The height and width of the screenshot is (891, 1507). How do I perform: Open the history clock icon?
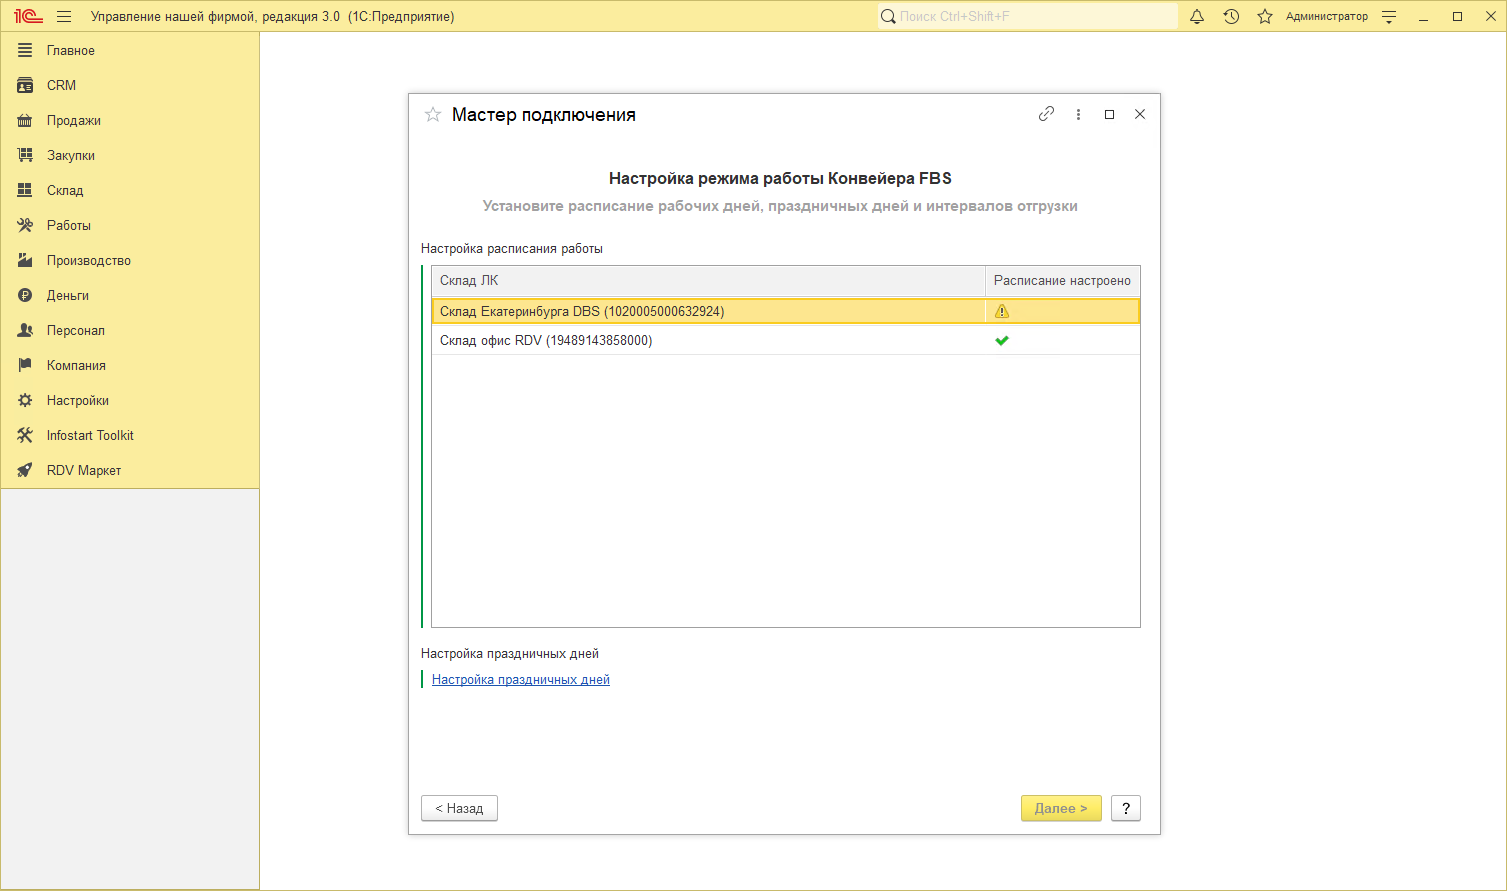1231,16
